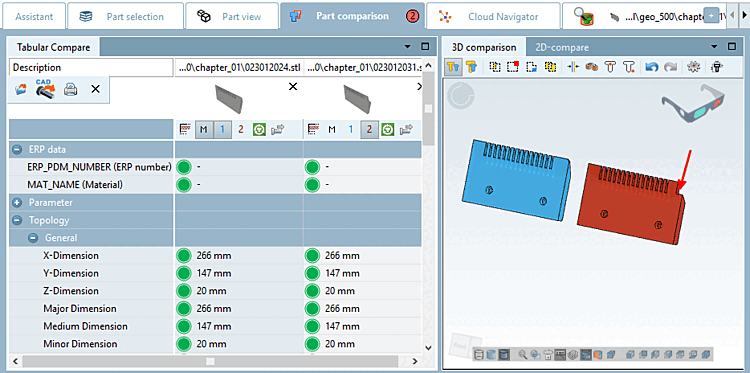This screenshot has width=750, height=373.
Task: Click the printer icon in Tabular Compare
Action: pos(71,89)
